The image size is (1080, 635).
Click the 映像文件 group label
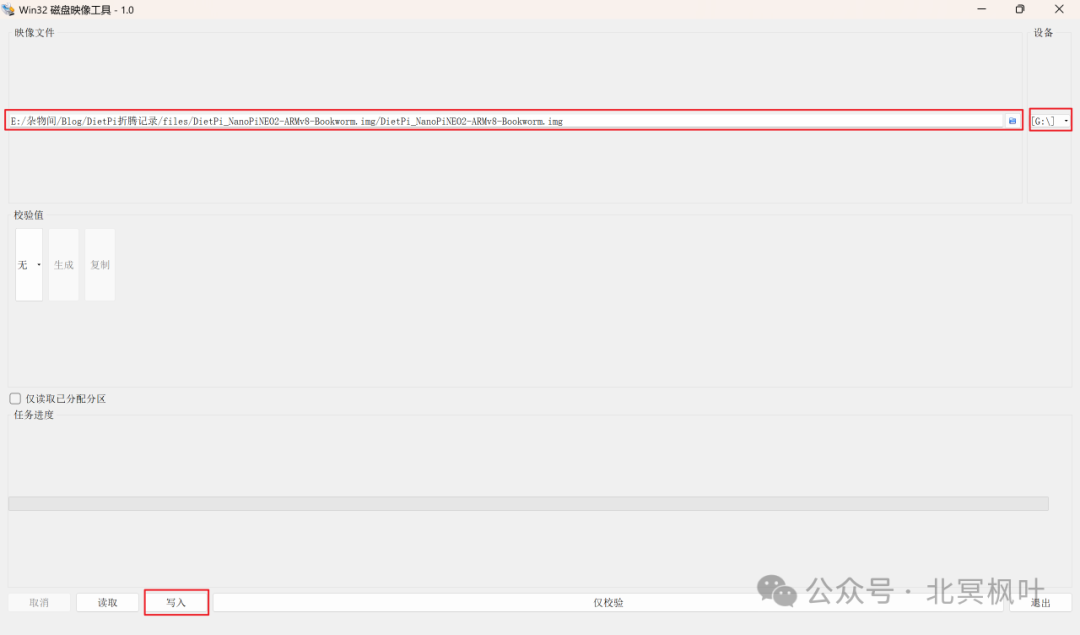click(x=34, y=33)
